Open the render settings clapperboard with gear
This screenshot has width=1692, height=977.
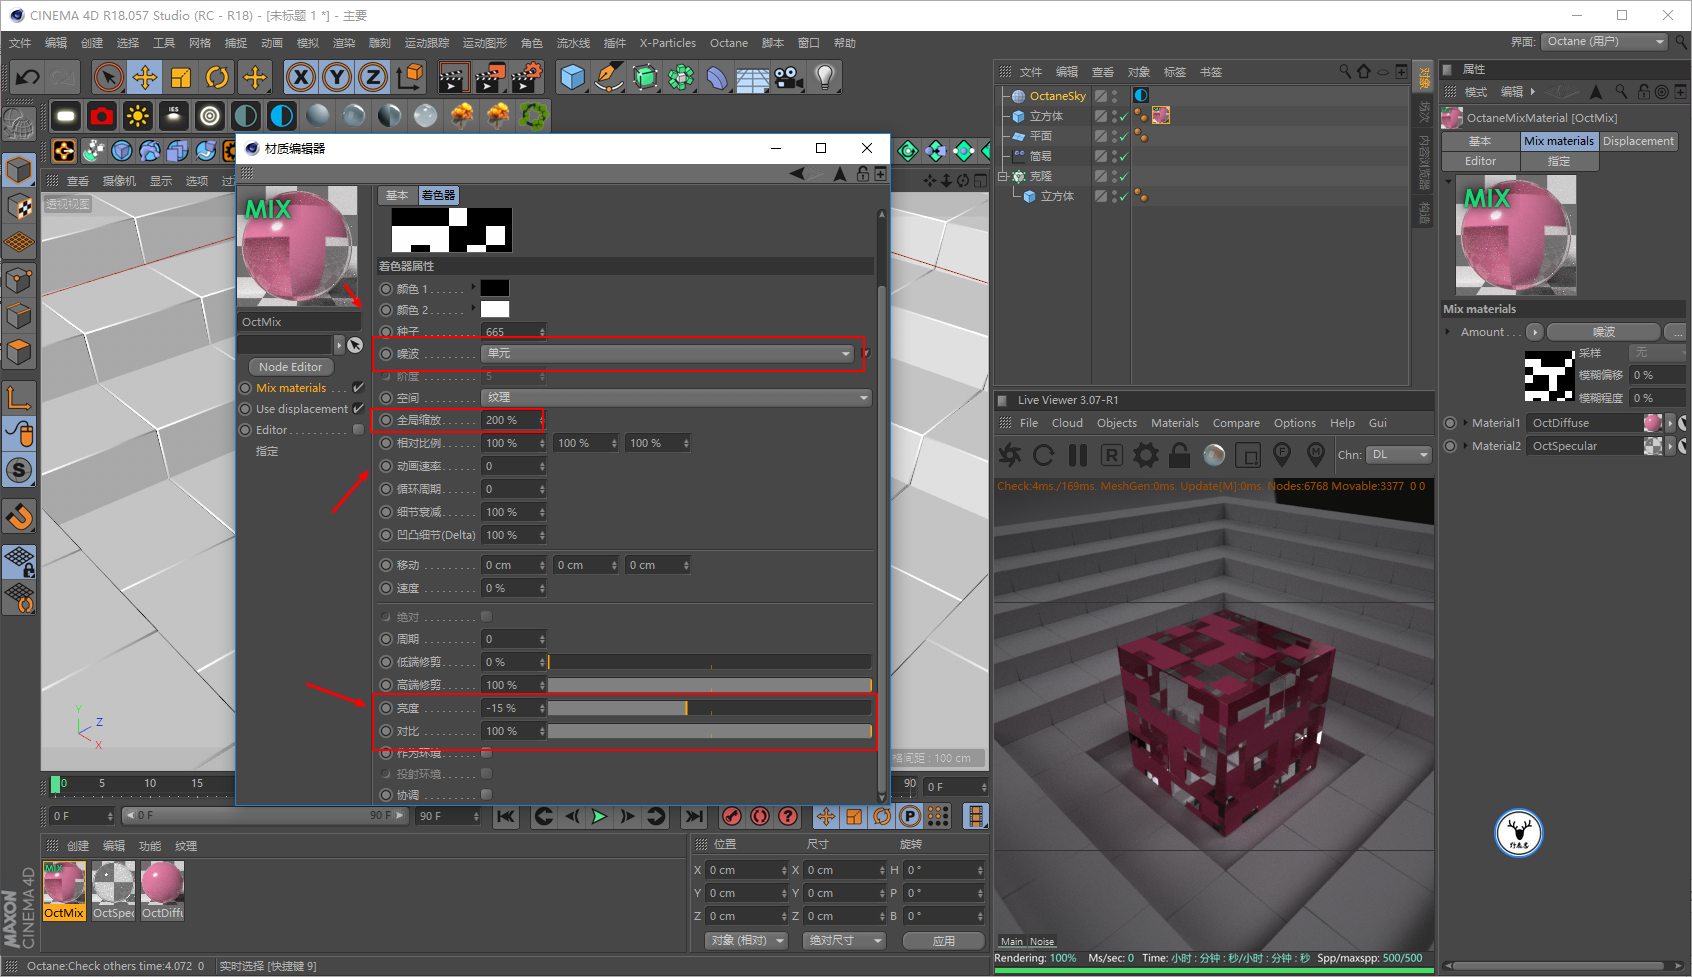point(527,77)
